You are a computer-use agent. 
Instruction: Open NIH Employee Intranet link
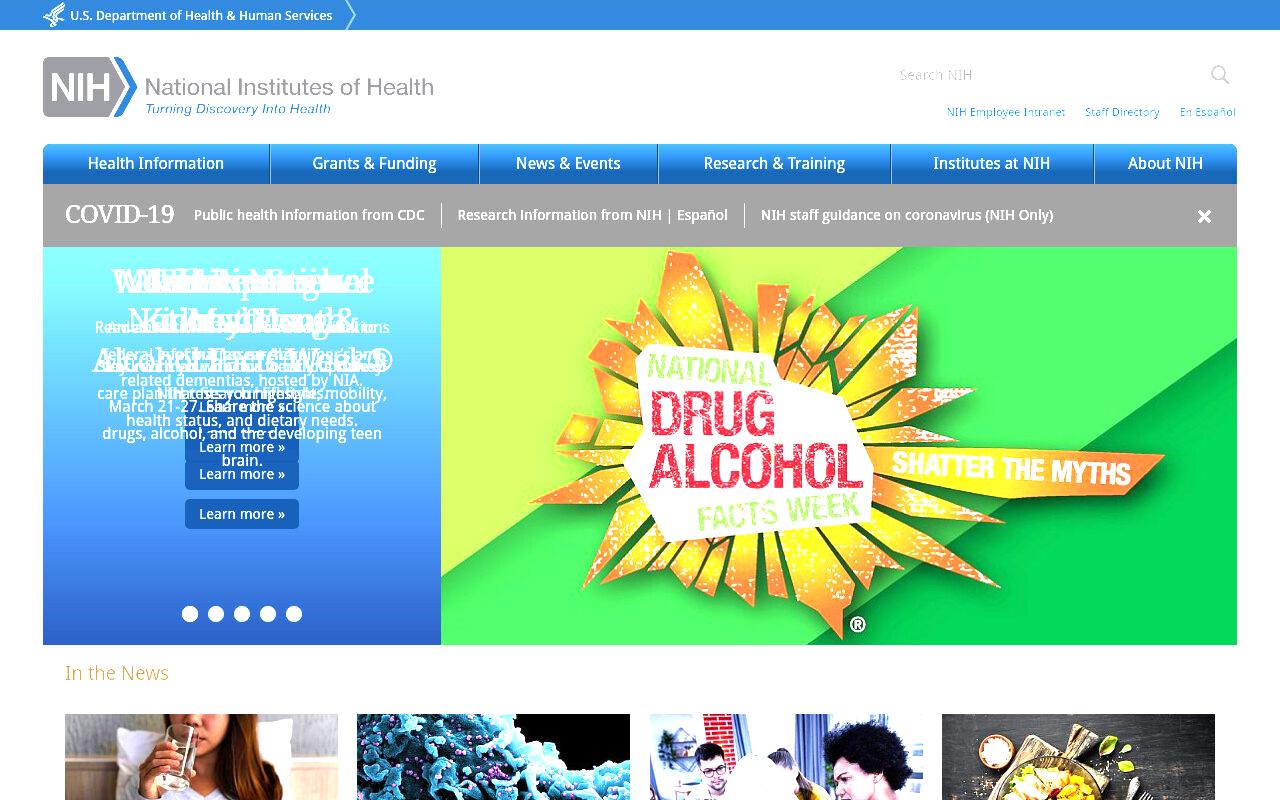tap(1006, 112)
